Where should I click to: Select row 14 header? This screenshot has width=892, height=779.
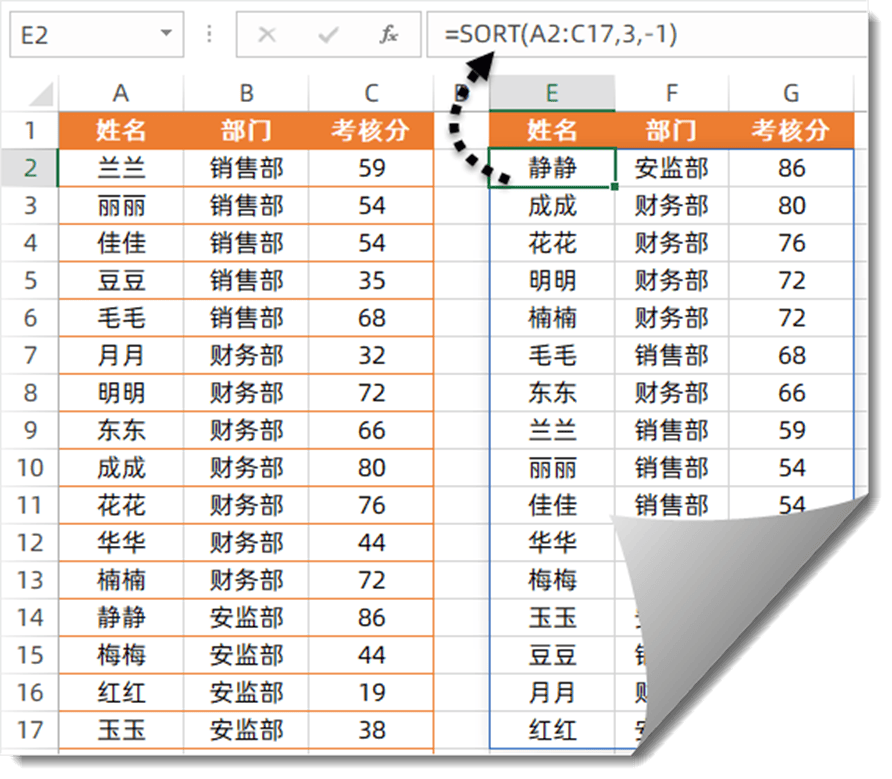tap(30, 617)
